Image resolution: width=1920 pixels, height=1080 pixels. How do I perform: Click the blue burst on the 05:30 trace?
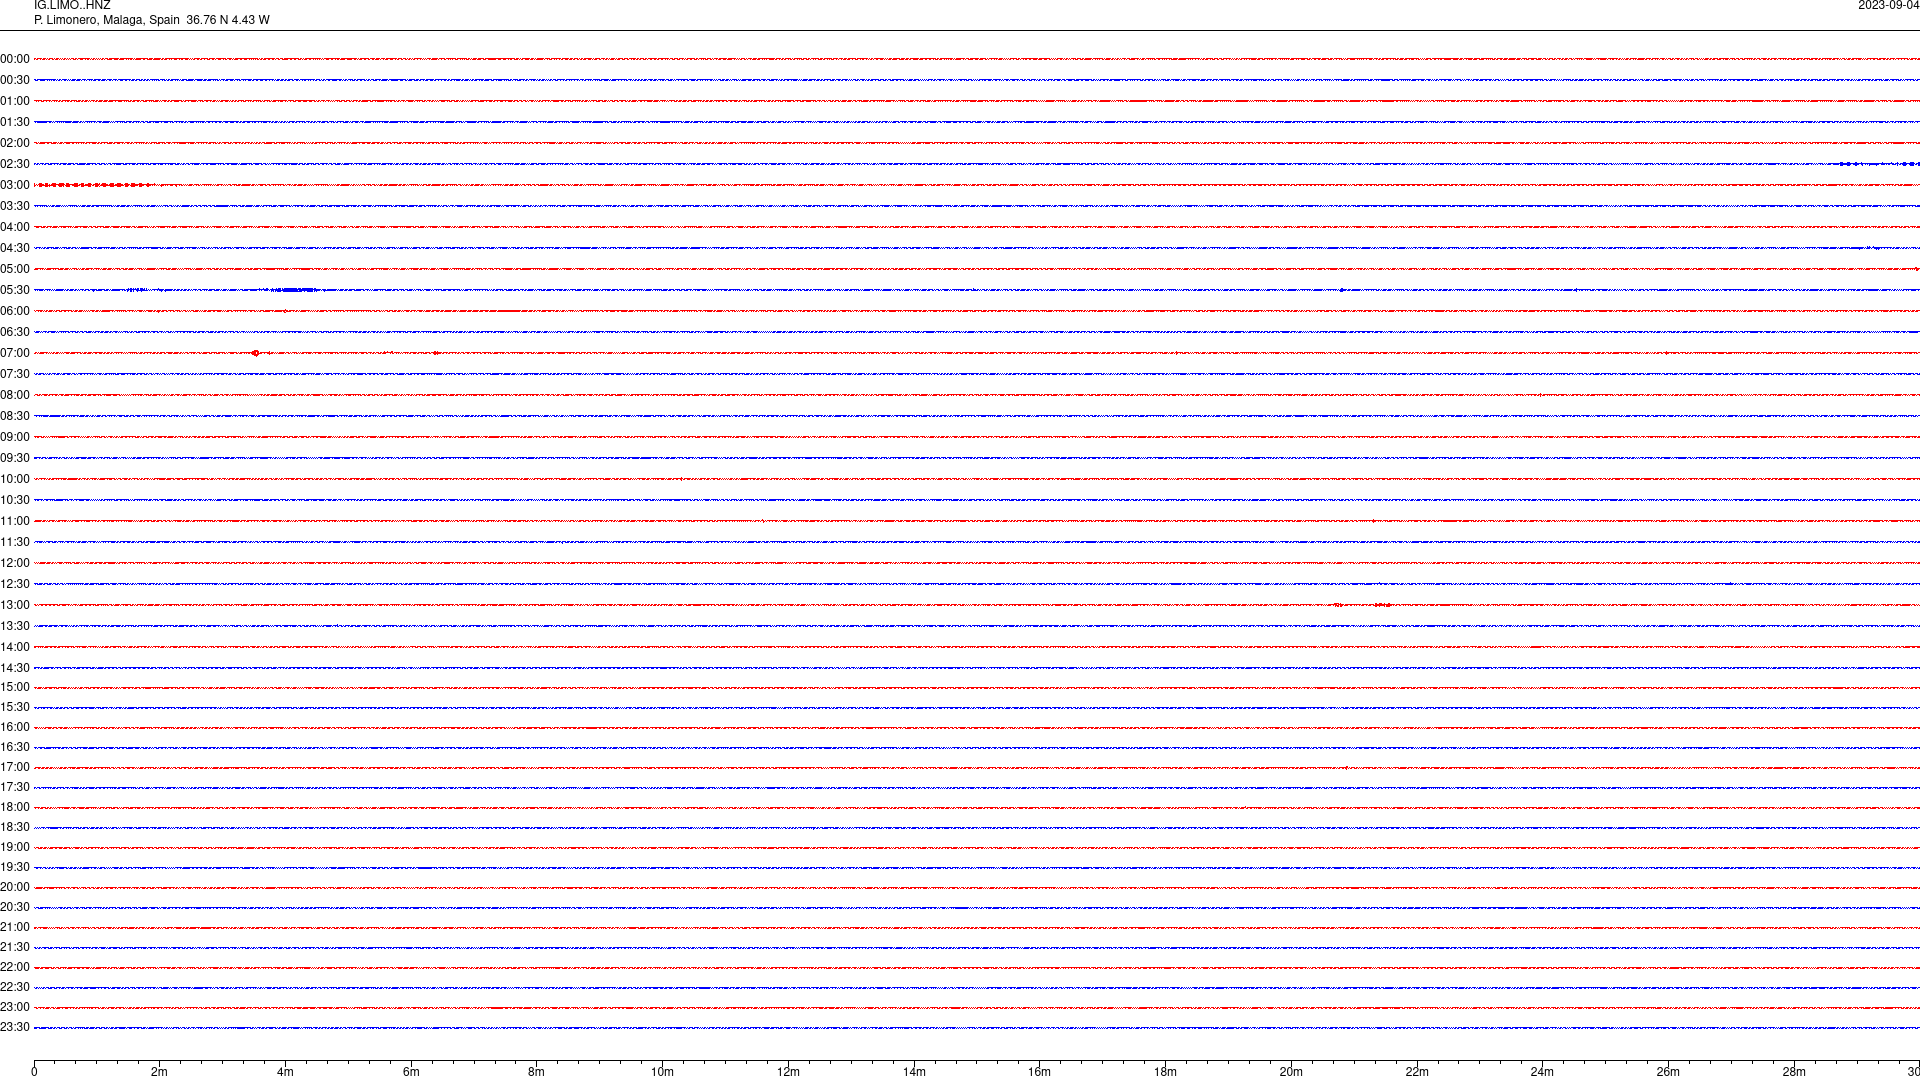(x=293, y=290)
